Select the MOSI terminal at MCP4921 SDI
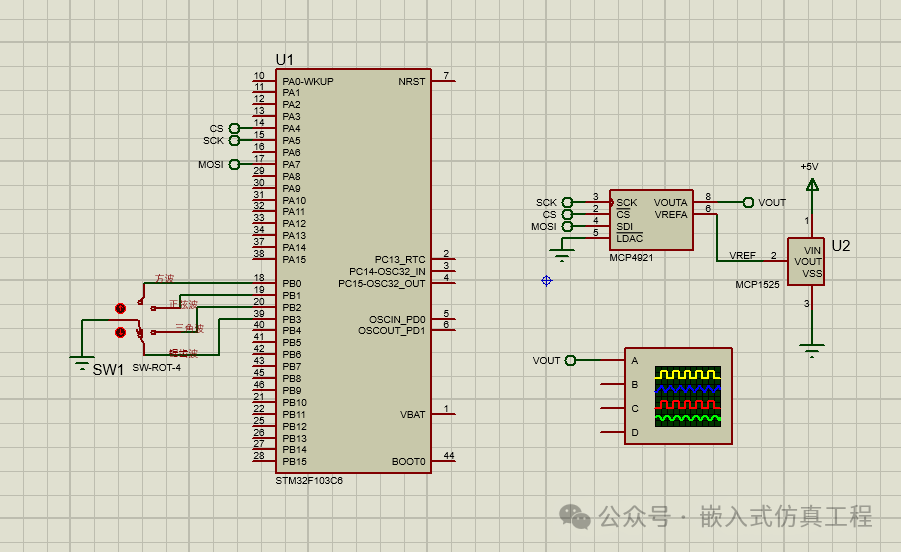This screenshot has width=901, height=552. [x=567, y=226]
